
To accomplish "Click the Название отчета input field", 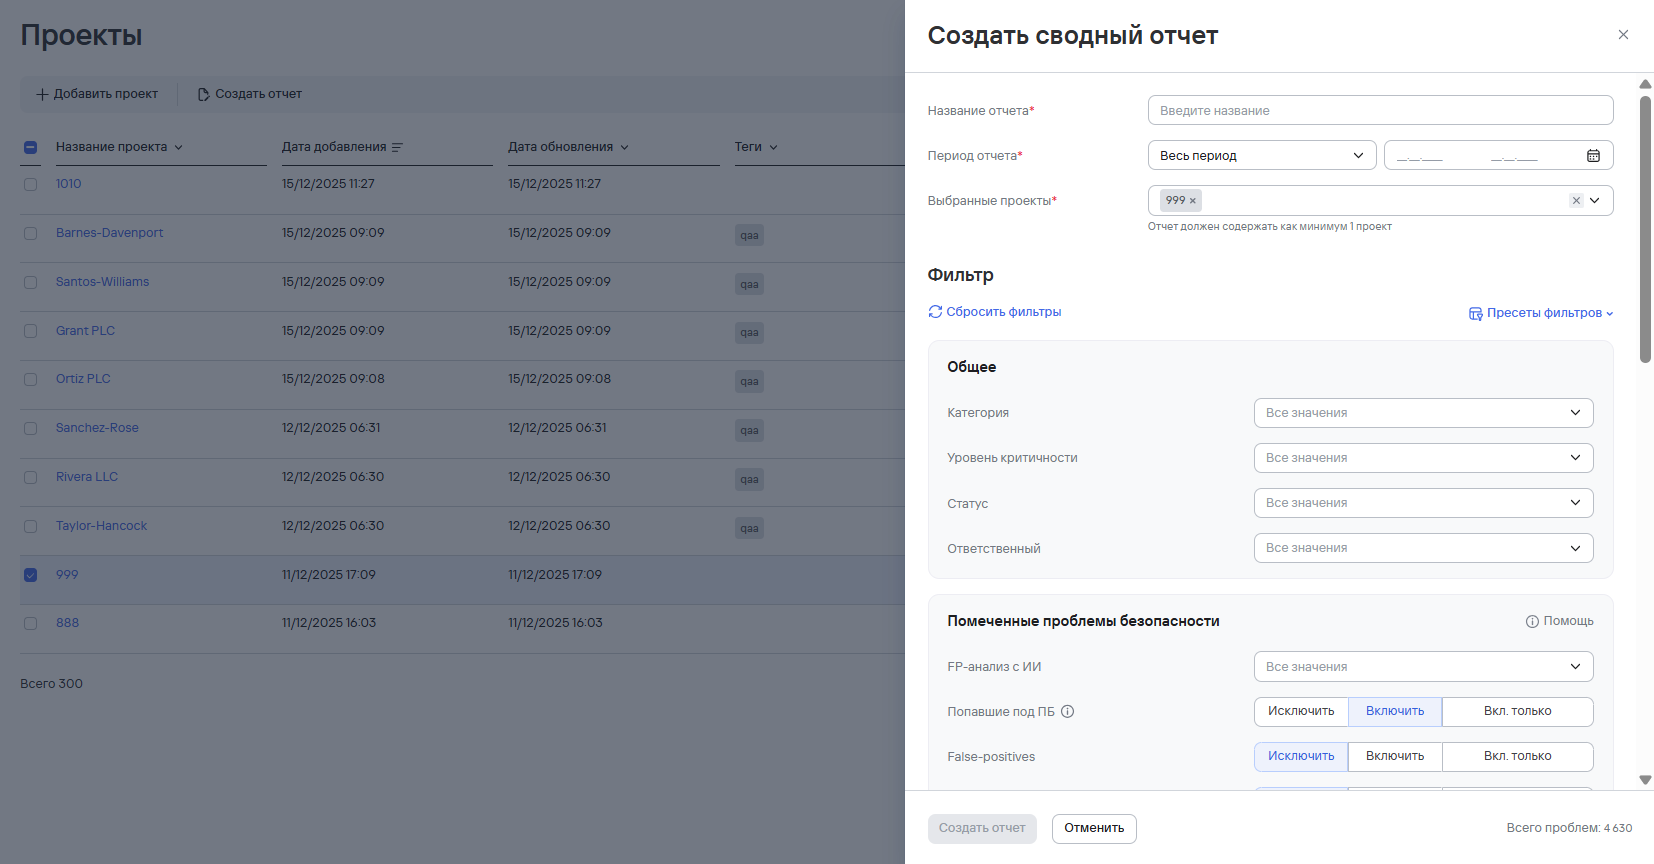I will (x=1379, y=111).
